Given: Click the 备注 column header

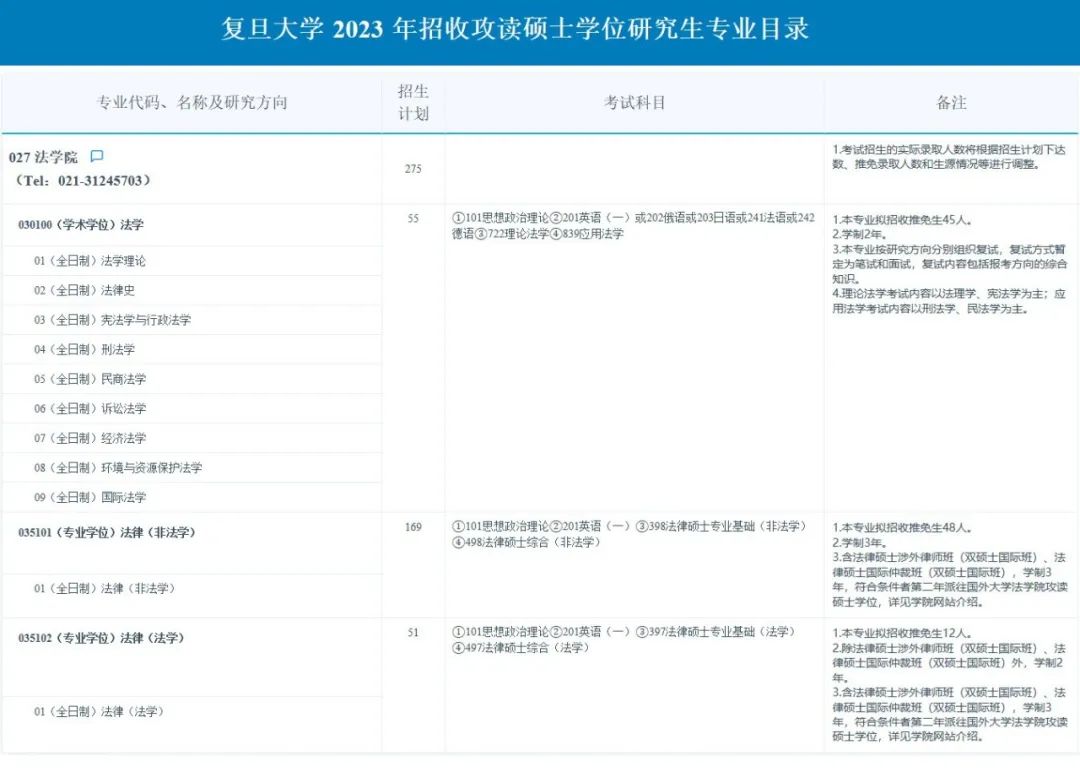Looking at the screenshot, I should (951, 103).
